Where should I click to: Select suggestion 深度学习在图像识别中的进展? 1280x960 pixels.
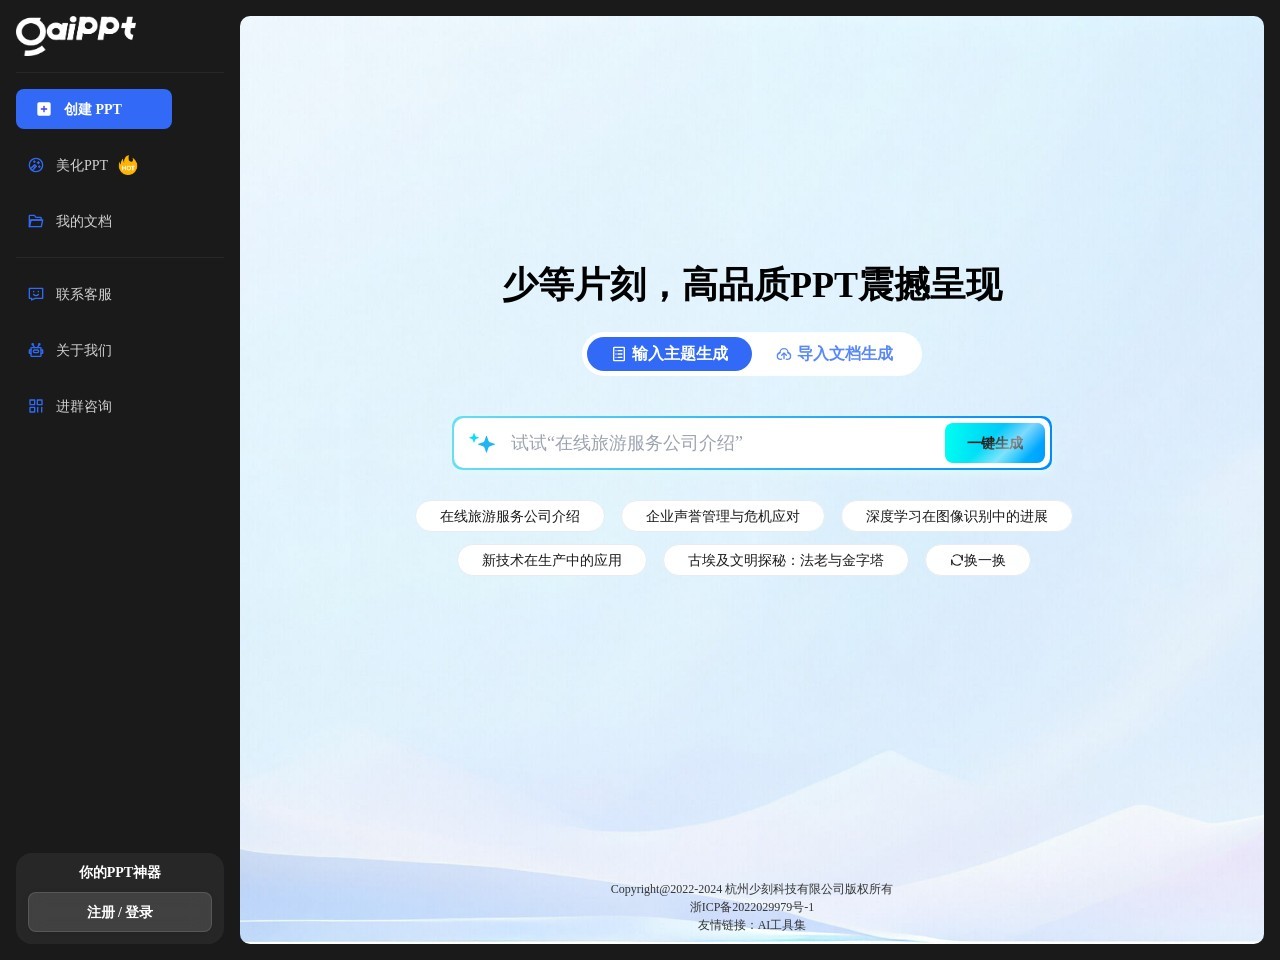(957, 516)
